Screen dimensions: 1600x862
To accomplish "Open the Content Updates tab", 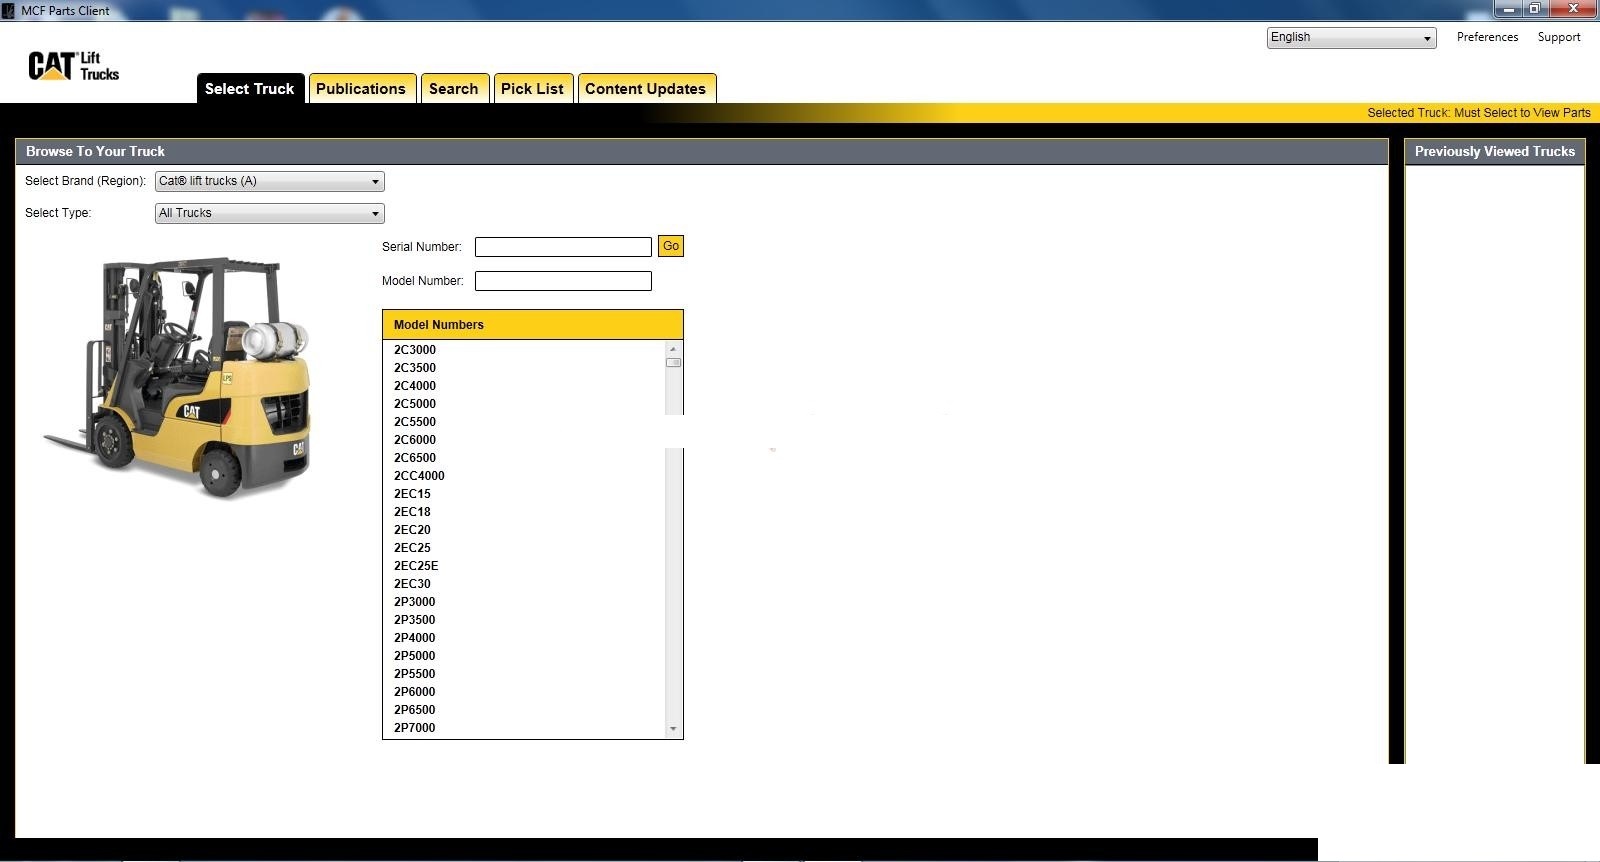I will tap(646, 88).
